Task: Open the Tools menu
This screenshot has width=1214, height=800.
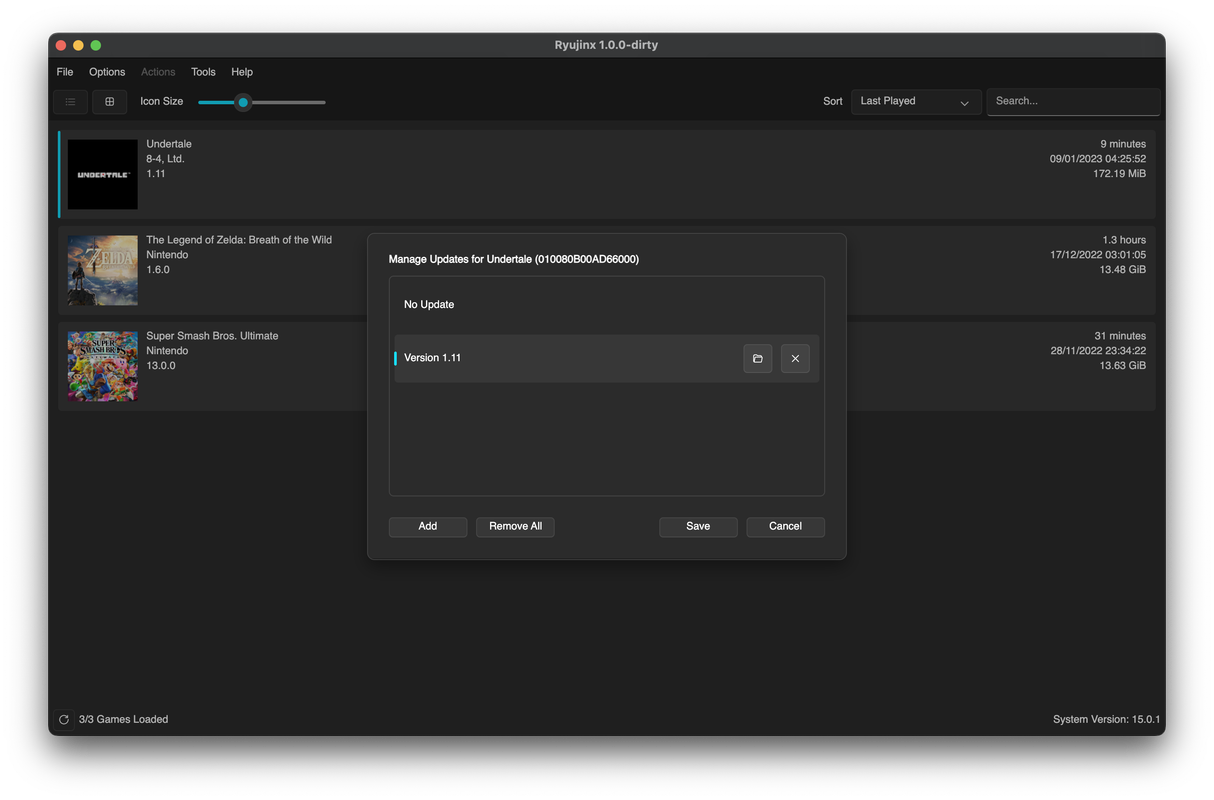Action: click(x=203, y=72)
